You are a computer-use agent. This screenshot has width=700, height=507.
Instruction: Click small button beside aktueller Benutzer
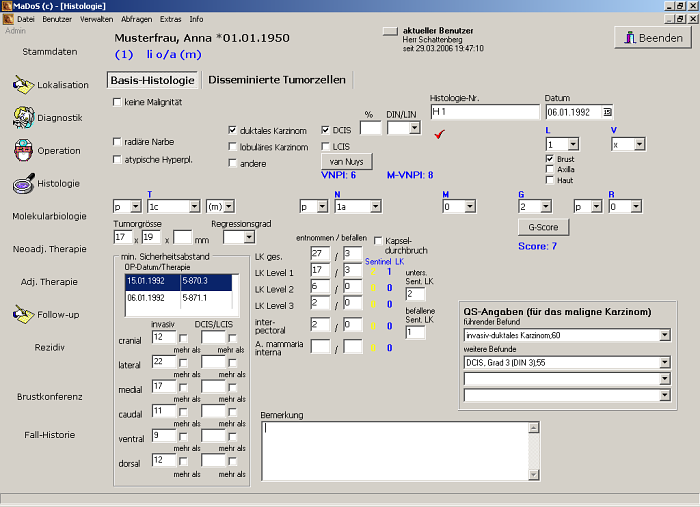(390, 31)
